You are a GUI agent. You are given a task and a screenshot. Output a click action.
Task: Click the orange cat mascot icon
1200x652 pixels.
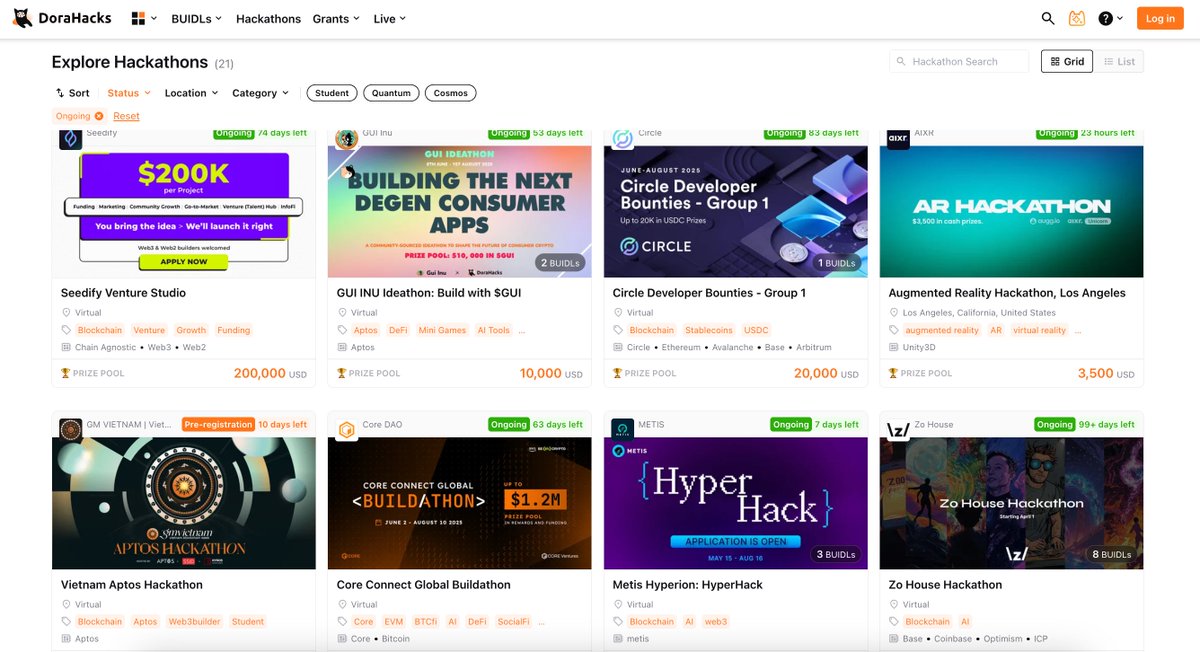pos(1077,18)
